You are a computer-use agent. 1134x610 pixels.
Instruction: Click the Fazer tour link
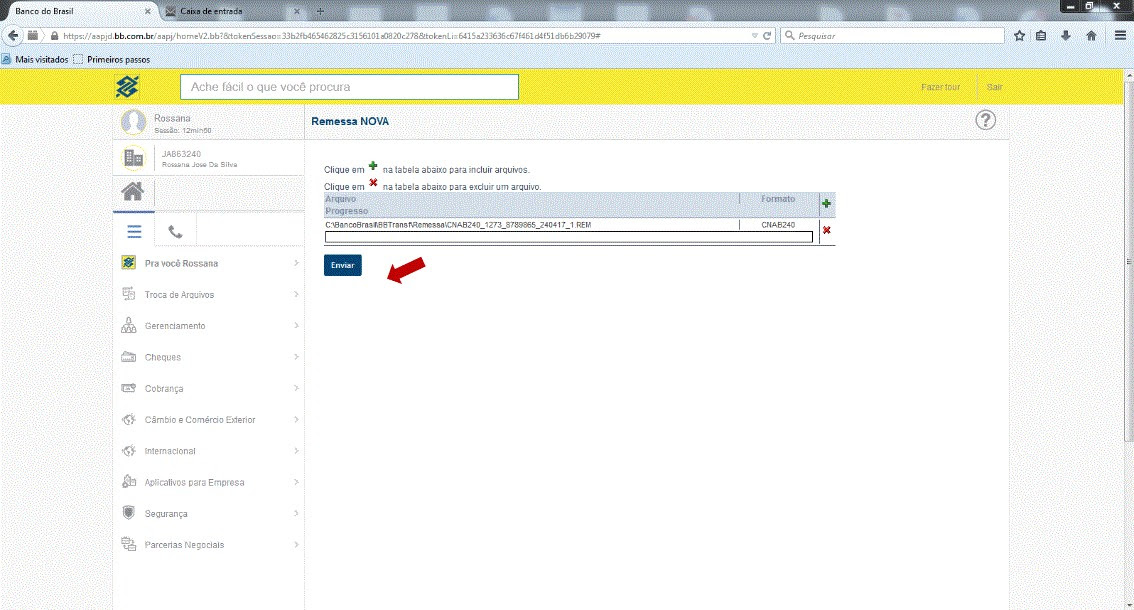point(940,87)
